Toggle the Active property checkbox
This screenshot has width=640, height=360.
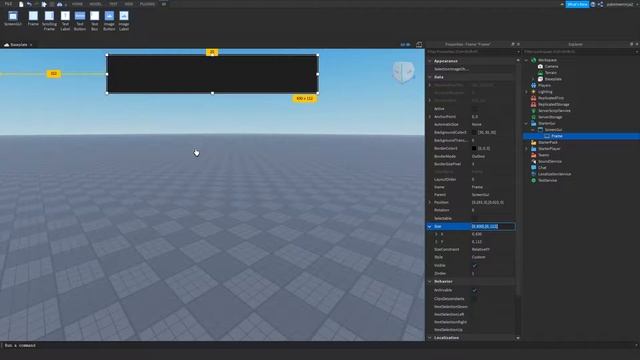click(x=474, y=109)
